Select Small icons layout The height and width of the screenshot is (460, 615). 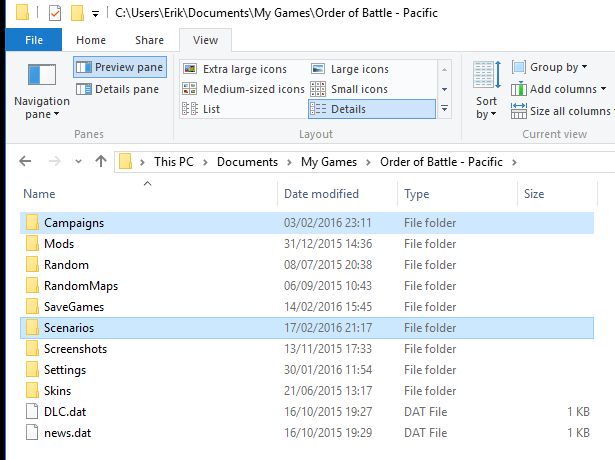(x=349, y=89)
